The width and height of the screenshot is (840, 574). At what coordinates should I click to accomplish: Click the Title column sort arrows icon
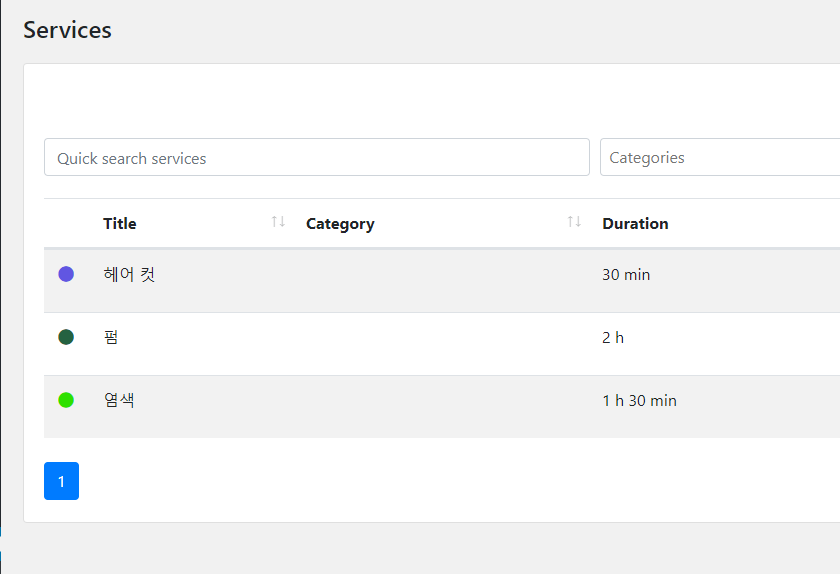[x=278, y=222]
